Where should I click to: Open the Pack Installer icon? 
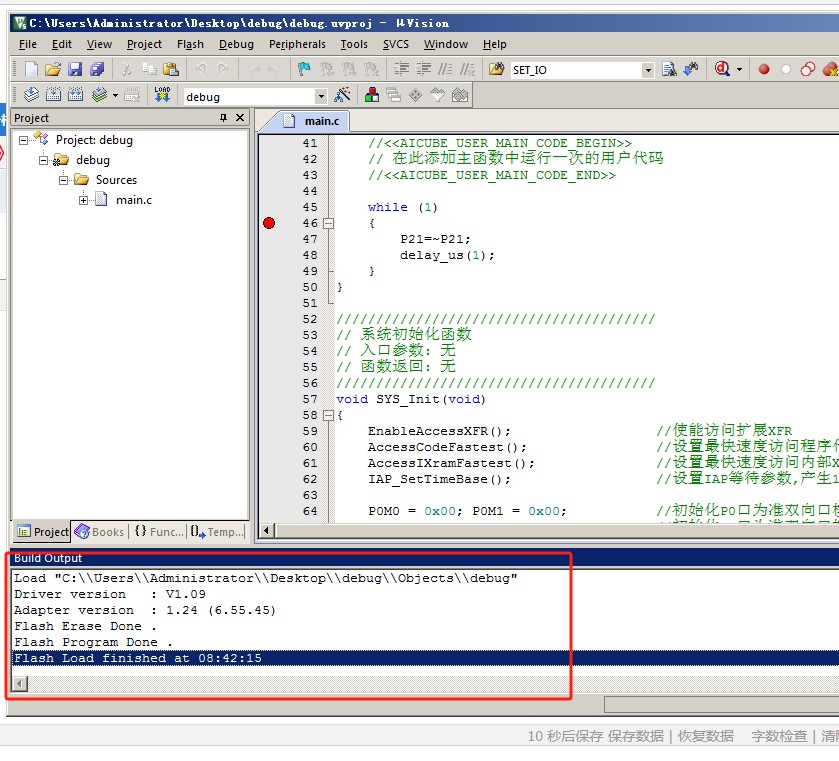coord(460,95)
